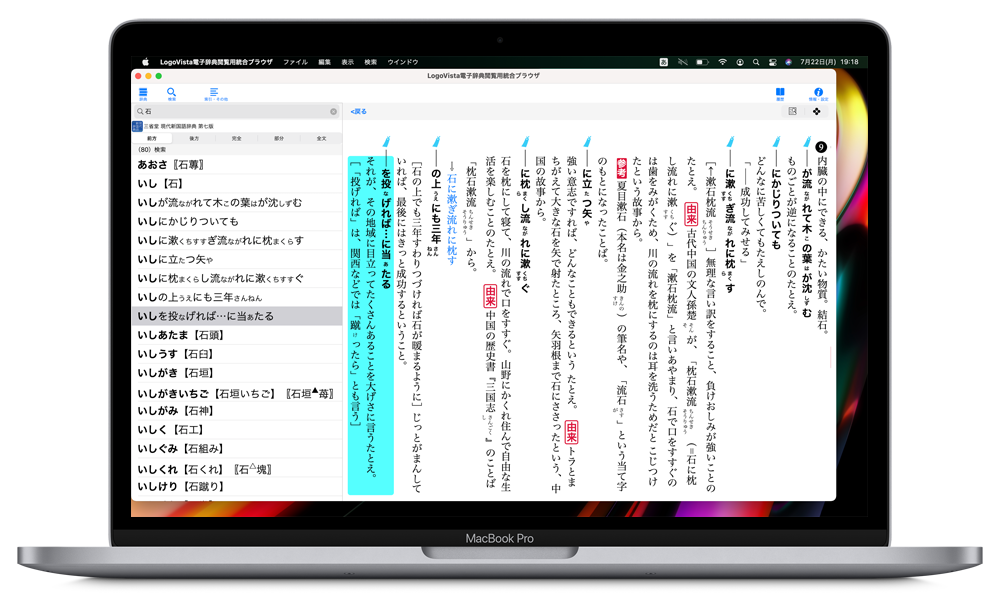Select いしく【石工】 result
Viewport: 1000px width, 600px height.
point(237,430)
